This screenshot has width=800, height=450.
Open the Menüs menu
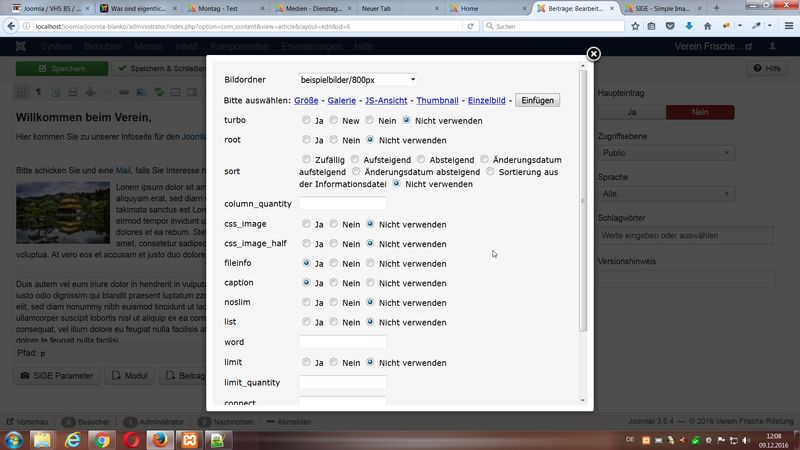pyautogui.click(x=148, y=46)
